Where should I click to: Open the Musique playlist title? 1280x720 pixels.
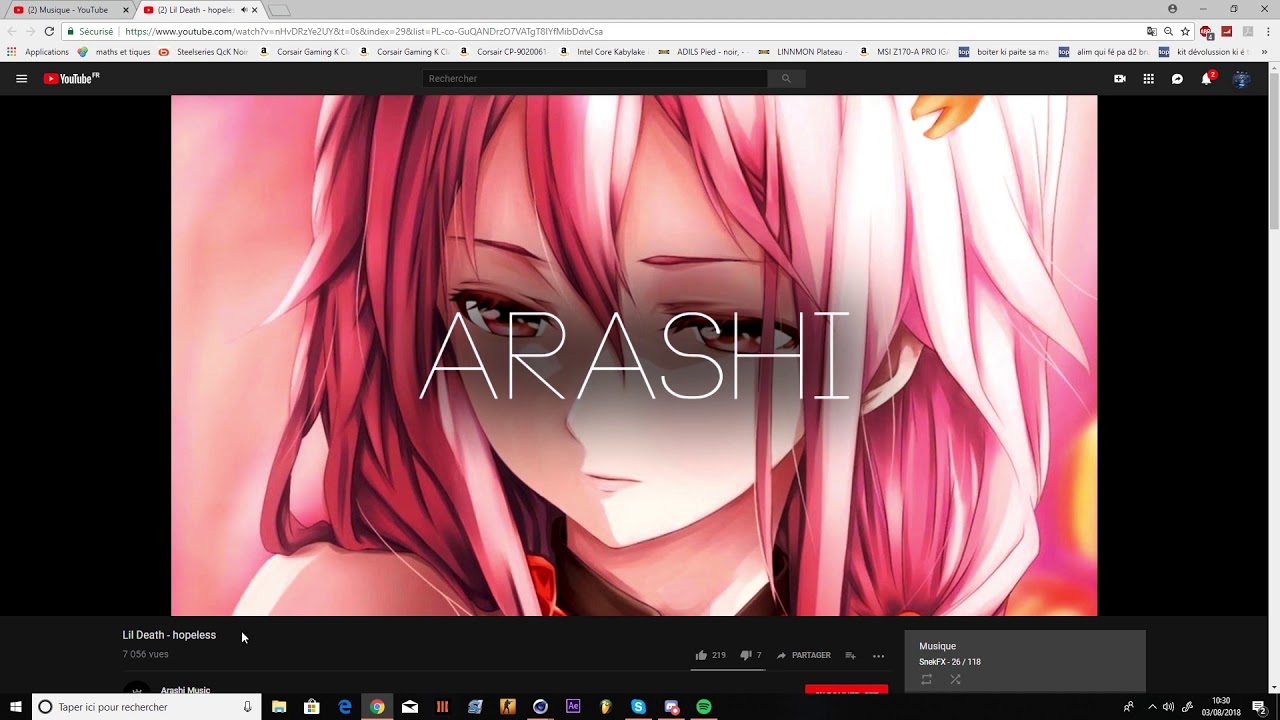click(x=937, y=646)
